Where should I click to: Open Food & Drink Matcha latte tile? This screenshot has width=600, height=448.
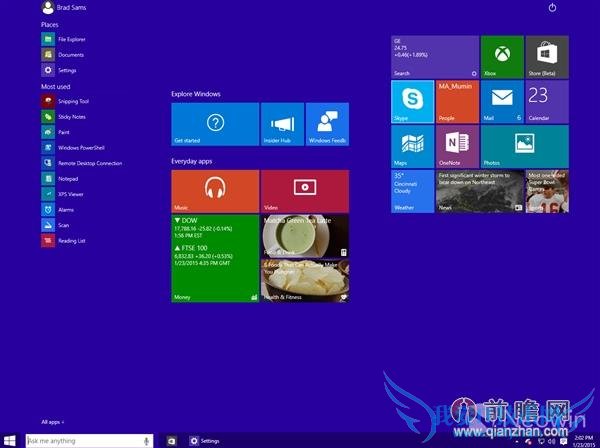pos(305,236)
